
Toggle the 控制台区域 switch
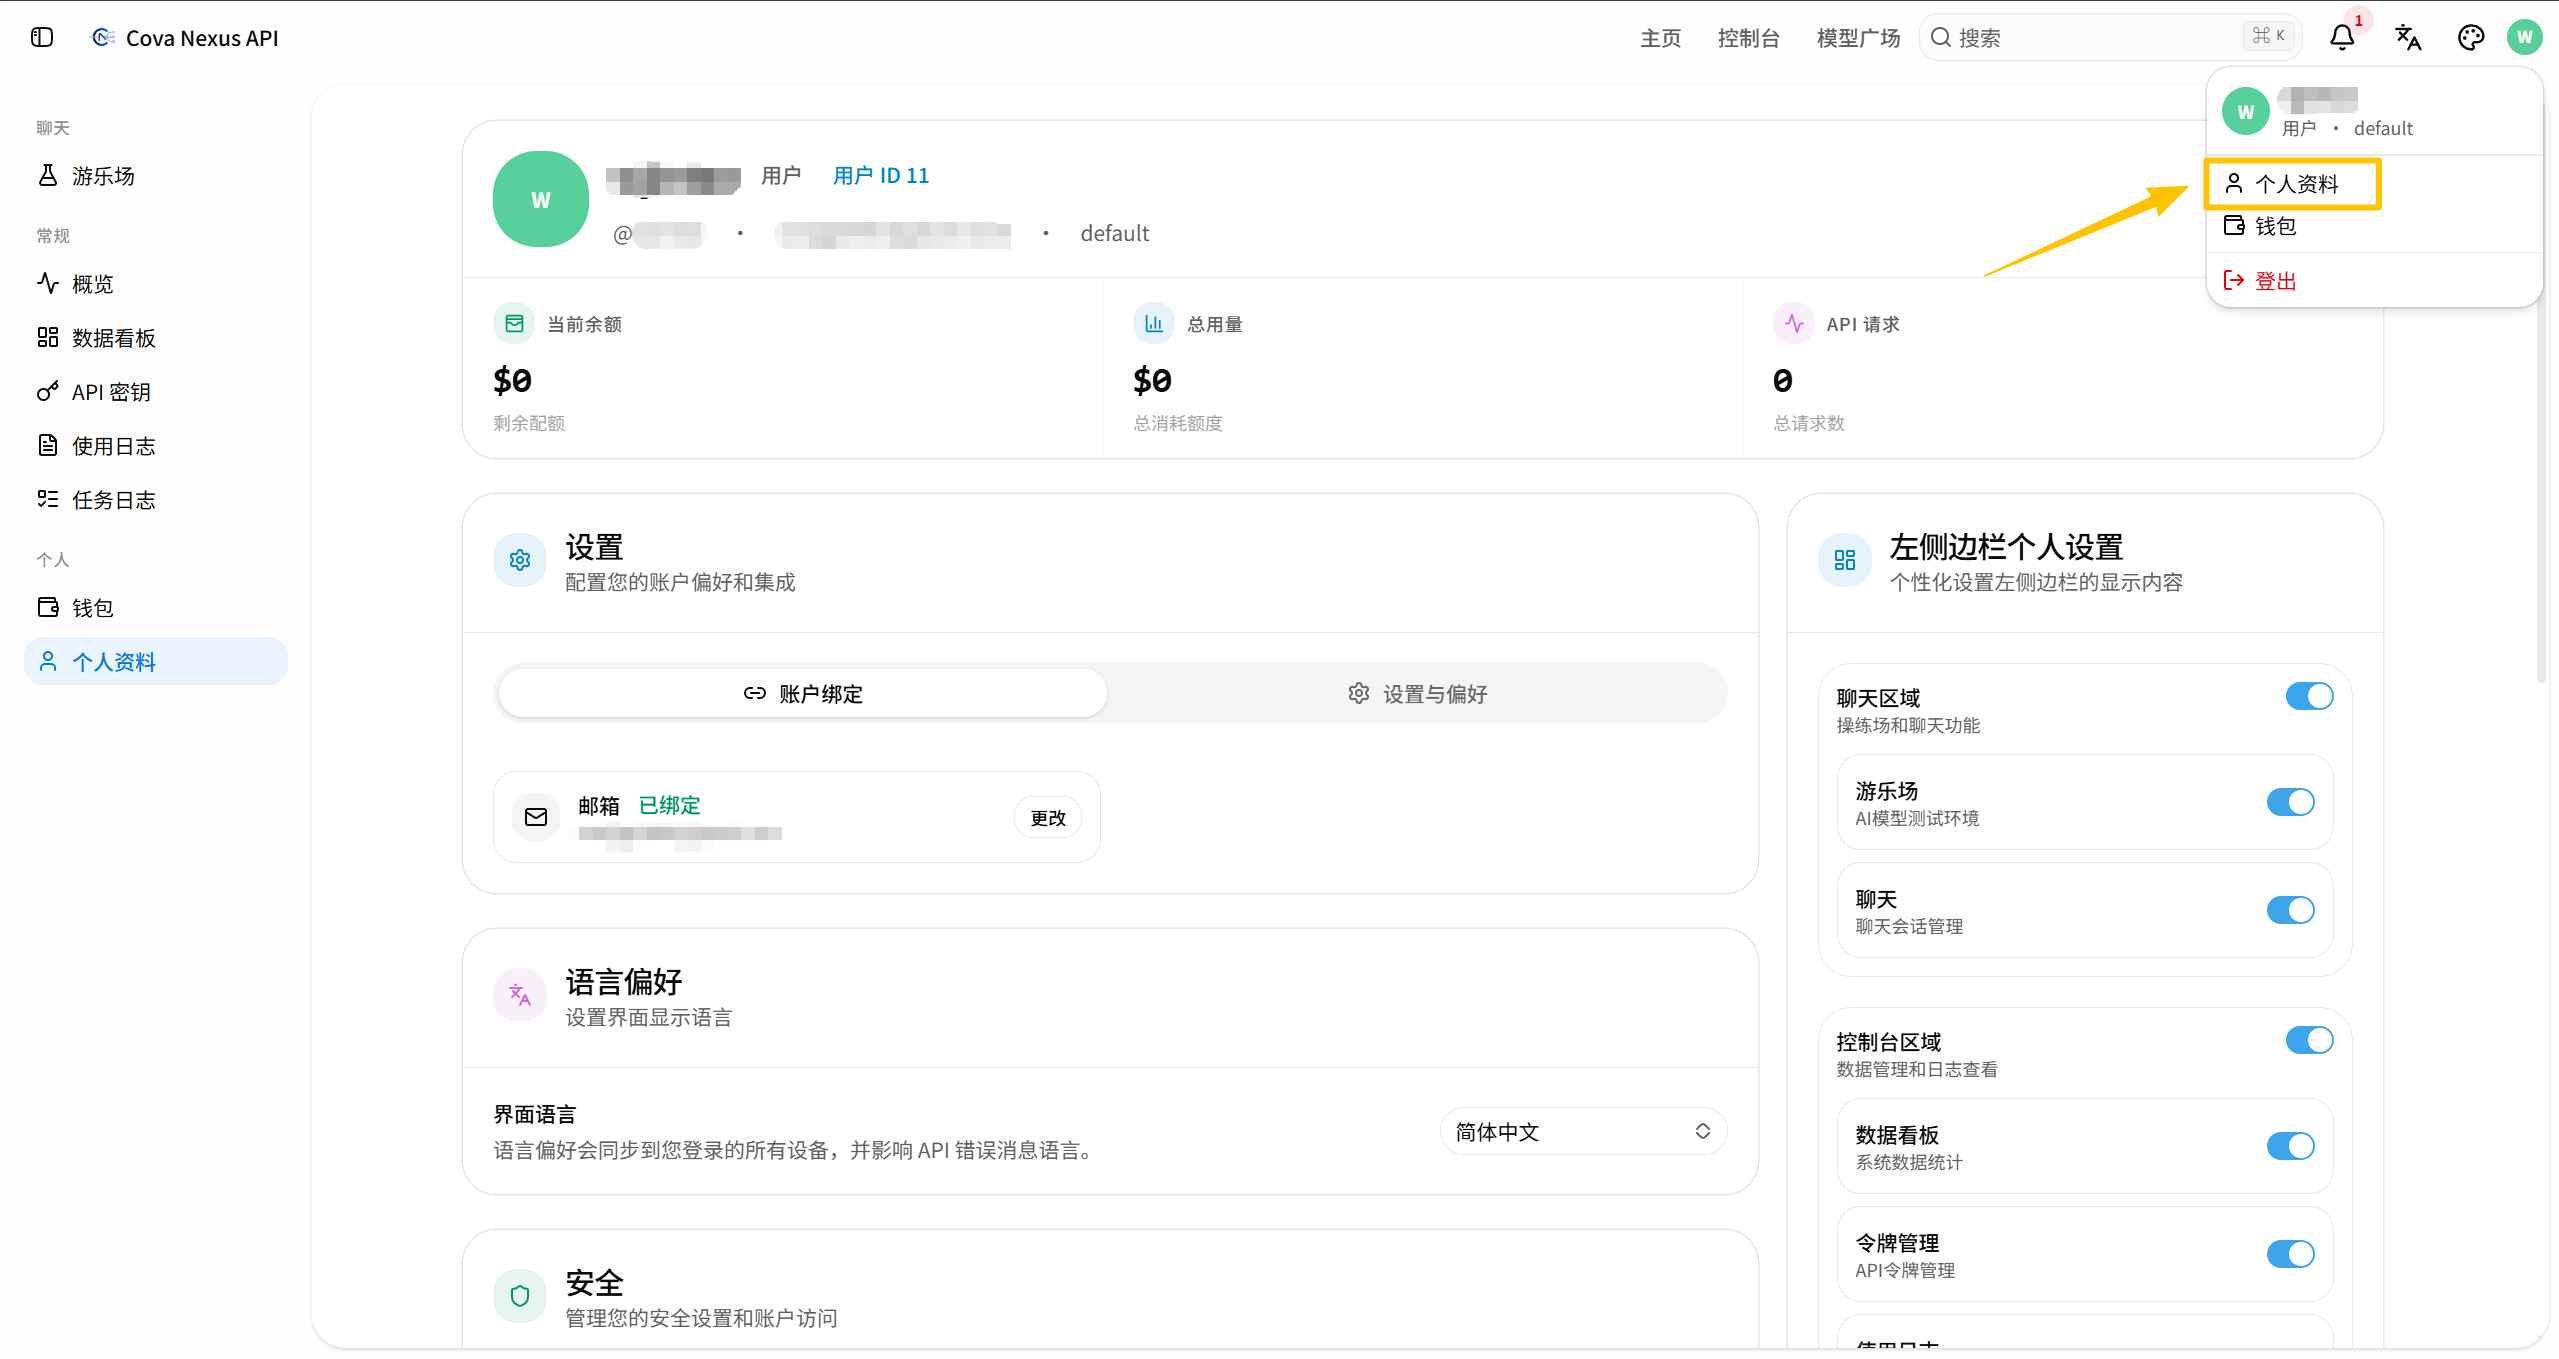tap(2309, 1040)
